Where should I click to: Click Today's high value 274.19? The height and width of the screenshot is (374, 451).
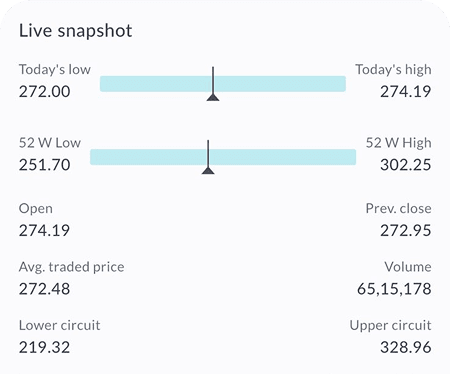point(406,91)
